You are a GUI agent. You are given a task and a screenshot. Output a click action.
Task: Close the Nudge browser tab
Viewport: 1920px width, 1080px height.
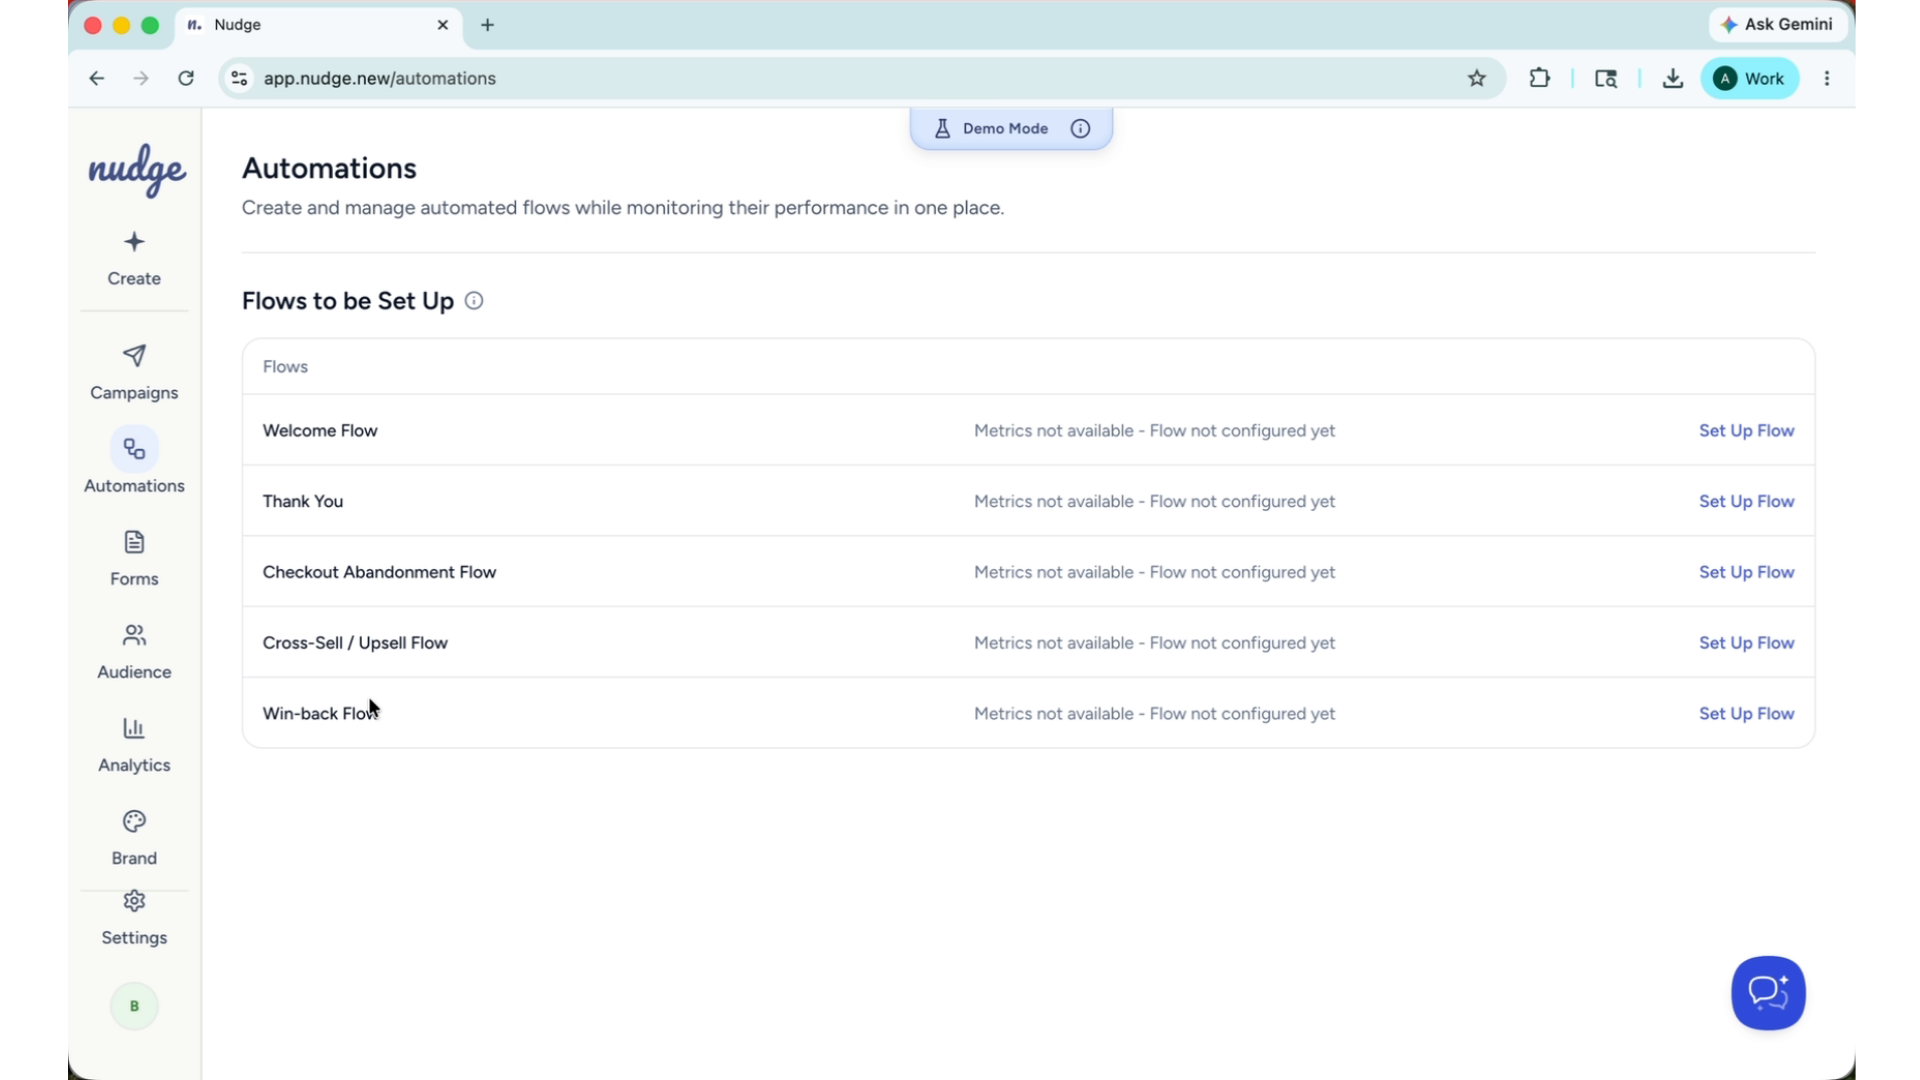pyautogui.click(x=443, y=25)
